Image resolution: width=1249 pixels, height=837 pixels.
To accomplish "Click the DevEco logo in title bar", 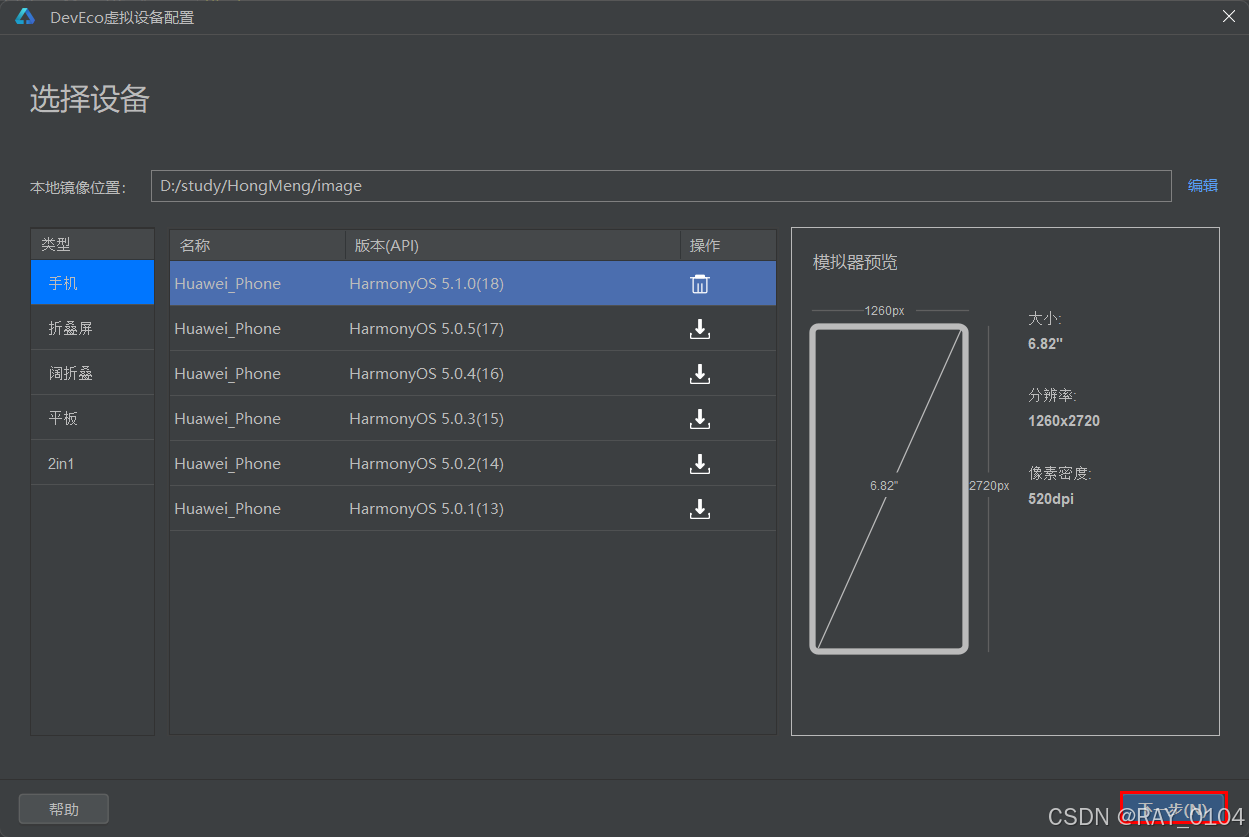I will pos(25,17).
